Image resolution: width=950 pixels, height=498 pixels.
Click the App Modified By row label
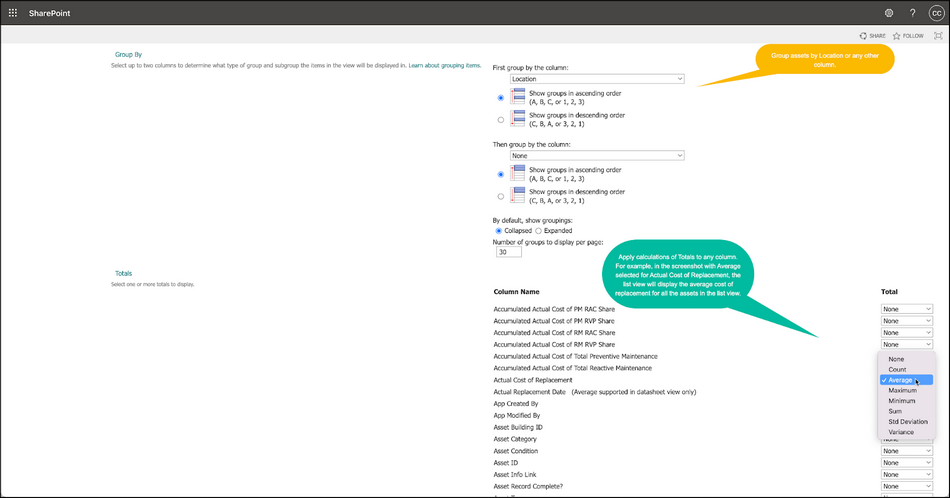517,416
